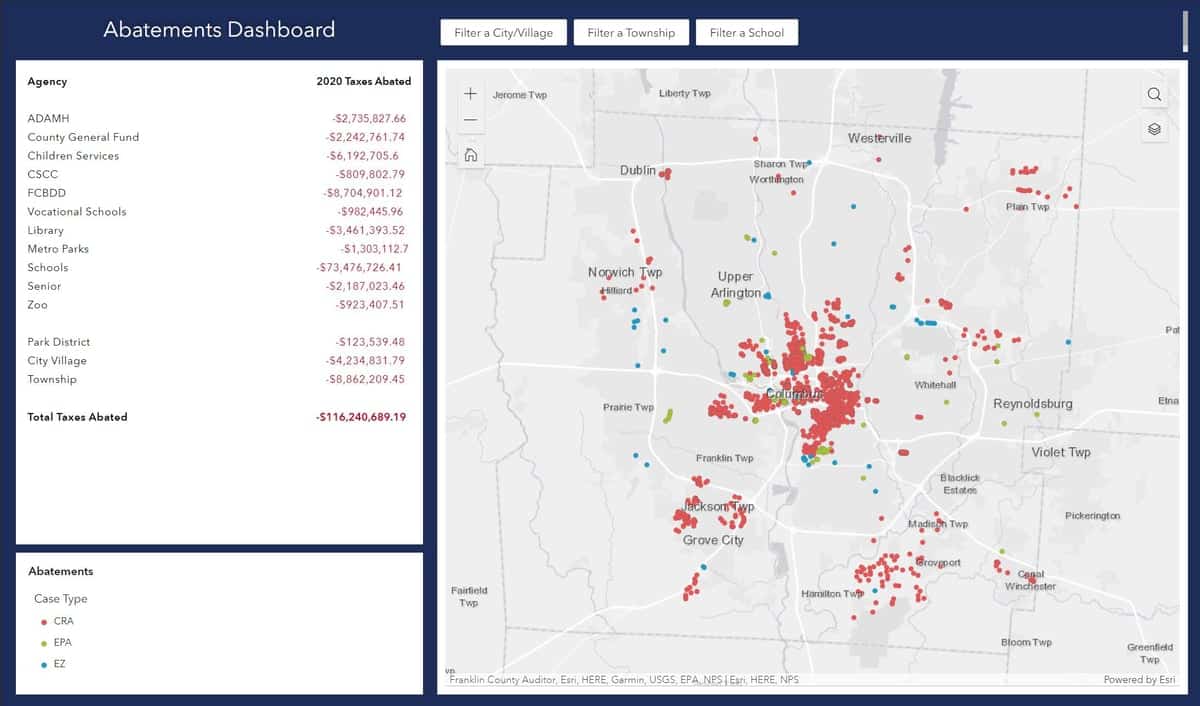Click the Abatements Dashboard title
This screenshot has width=1200, height=706.
(219, 30)
